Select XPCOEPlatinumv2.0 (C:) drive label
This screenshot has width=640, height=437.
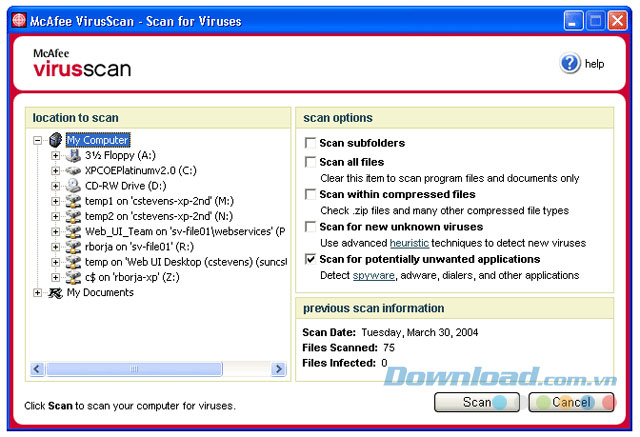coord(141,170)
